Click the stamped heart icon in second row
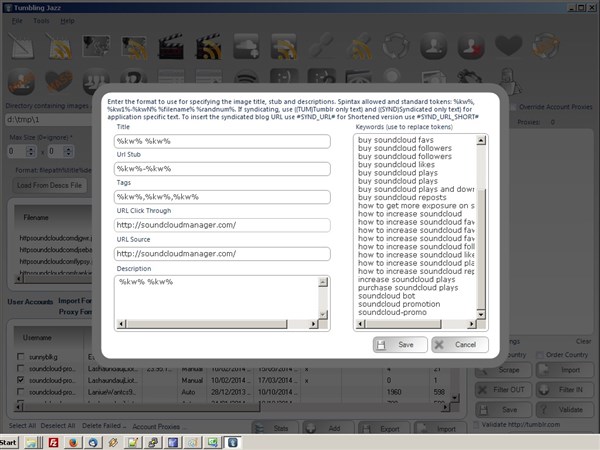Screen dimensions: 600x450 click(59, 82)
